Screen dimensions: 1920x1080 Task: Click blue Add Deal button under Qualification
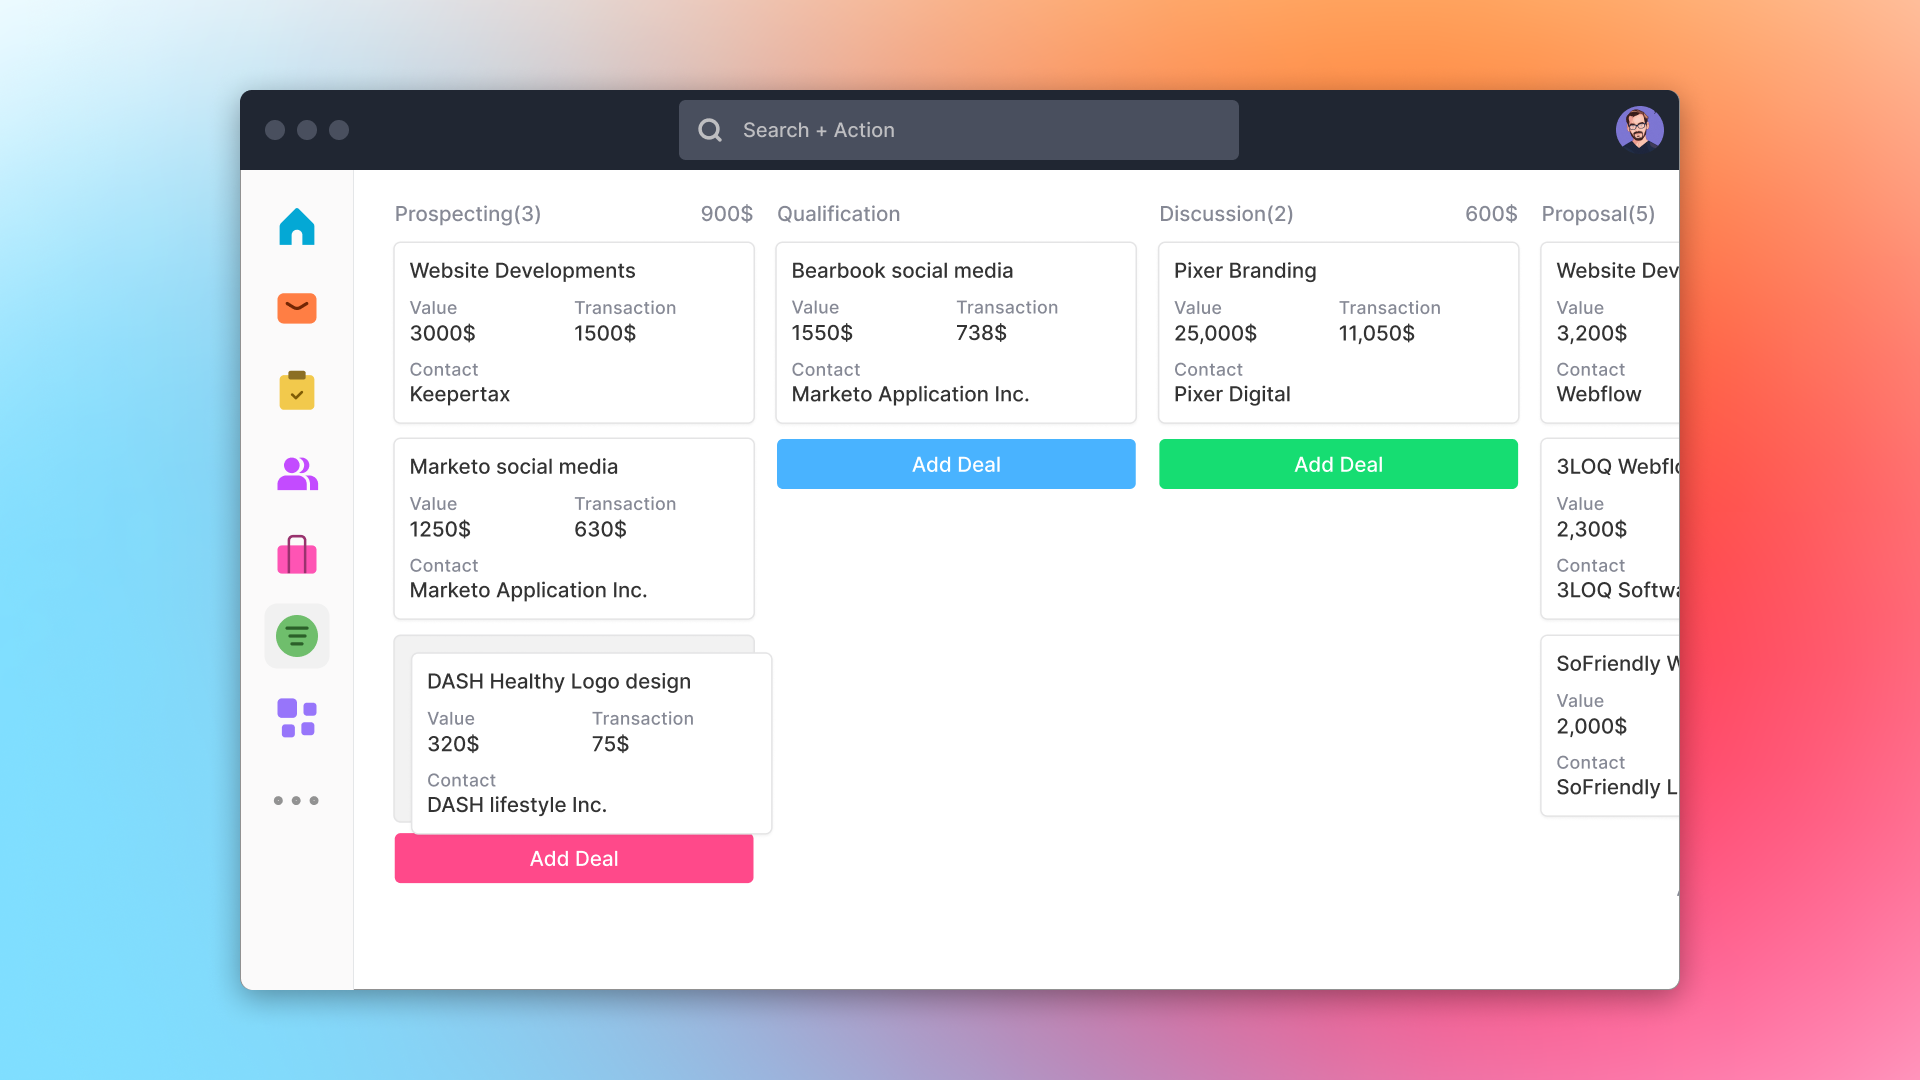click(x=956, y=464)
